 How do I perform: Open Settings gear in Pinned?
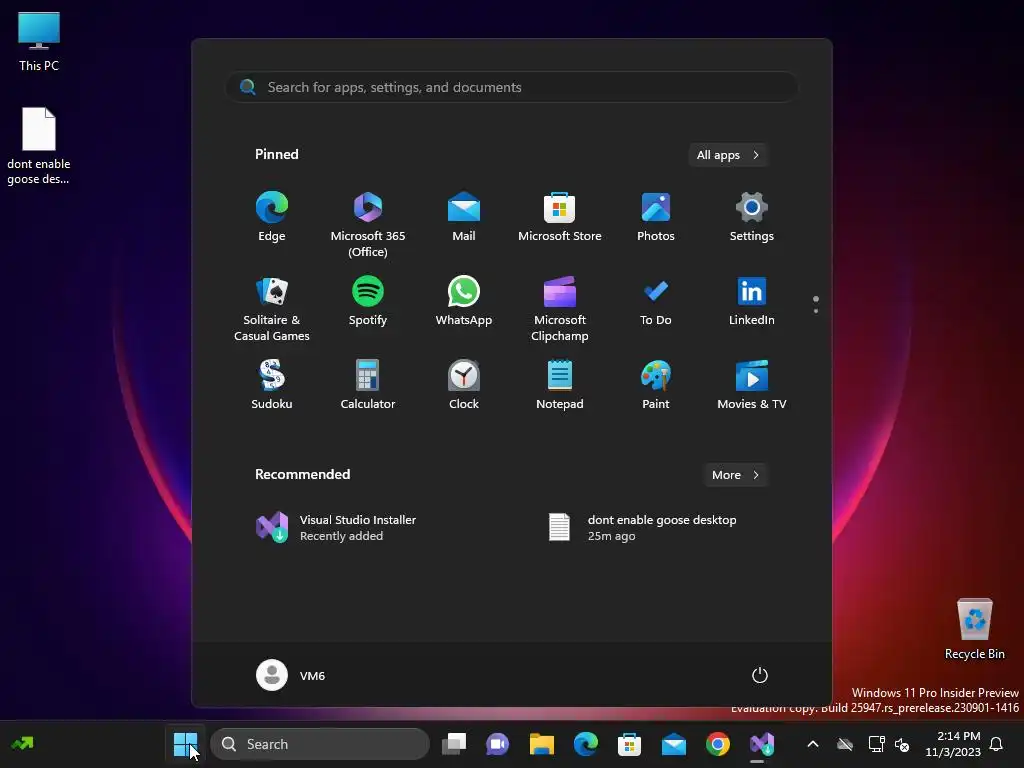(x=752, y=217)
